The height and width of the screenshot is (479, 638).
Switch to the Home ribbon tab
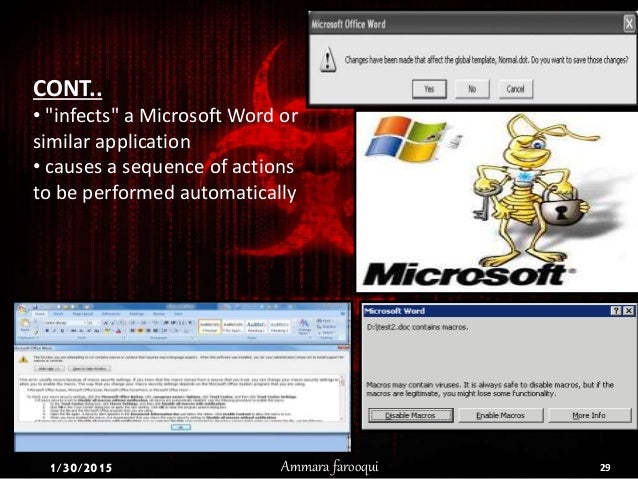[x=40, y=314]
